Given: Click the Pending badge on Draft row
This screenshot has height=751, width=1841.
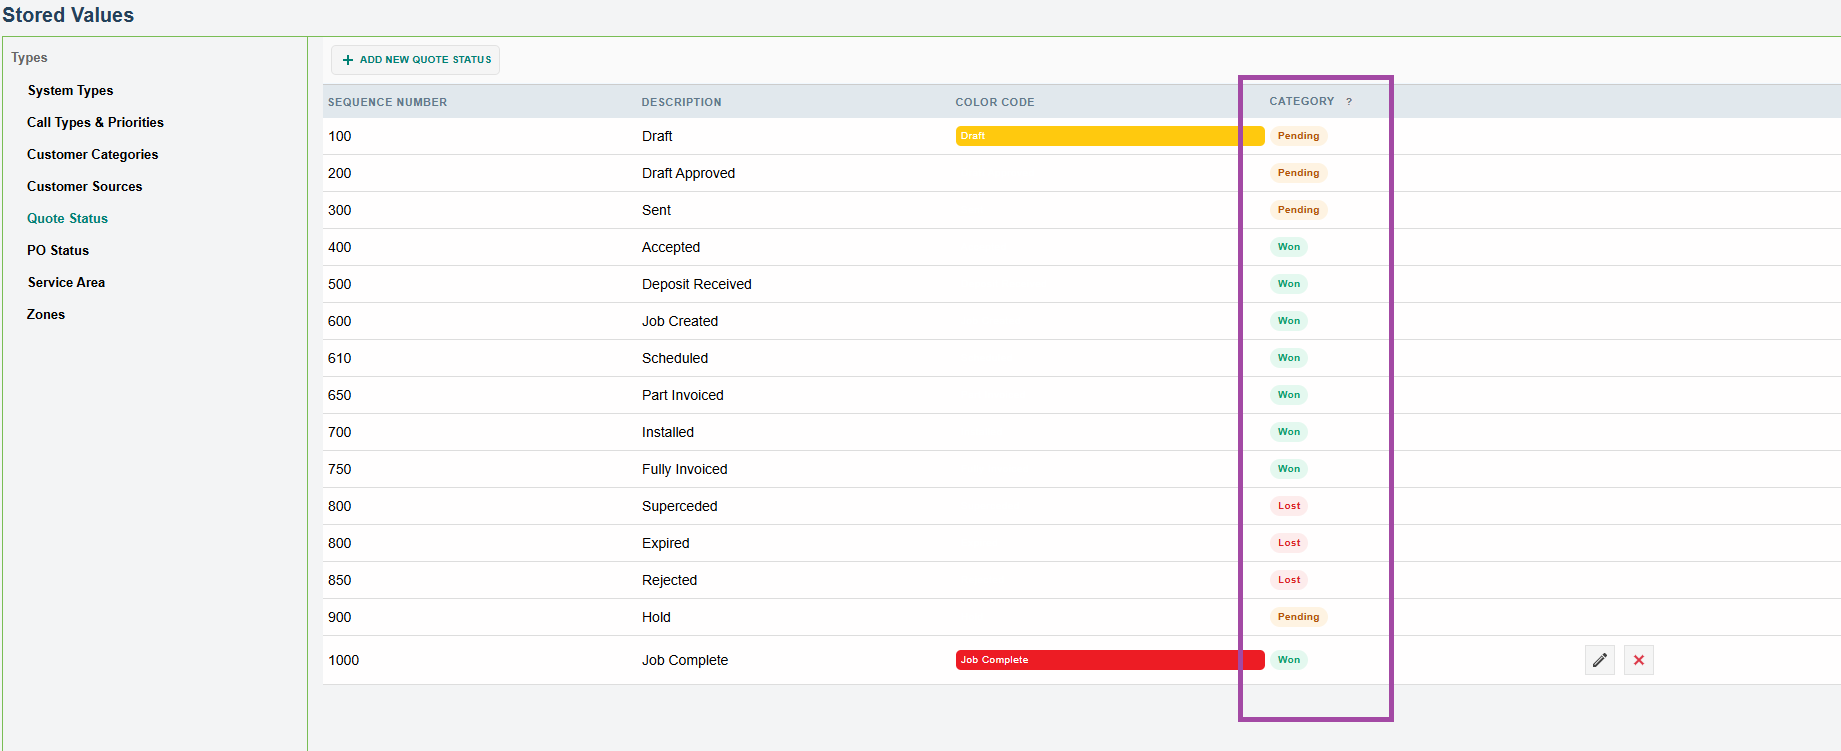Looking at the screenshot, I should coord(1298,136).
